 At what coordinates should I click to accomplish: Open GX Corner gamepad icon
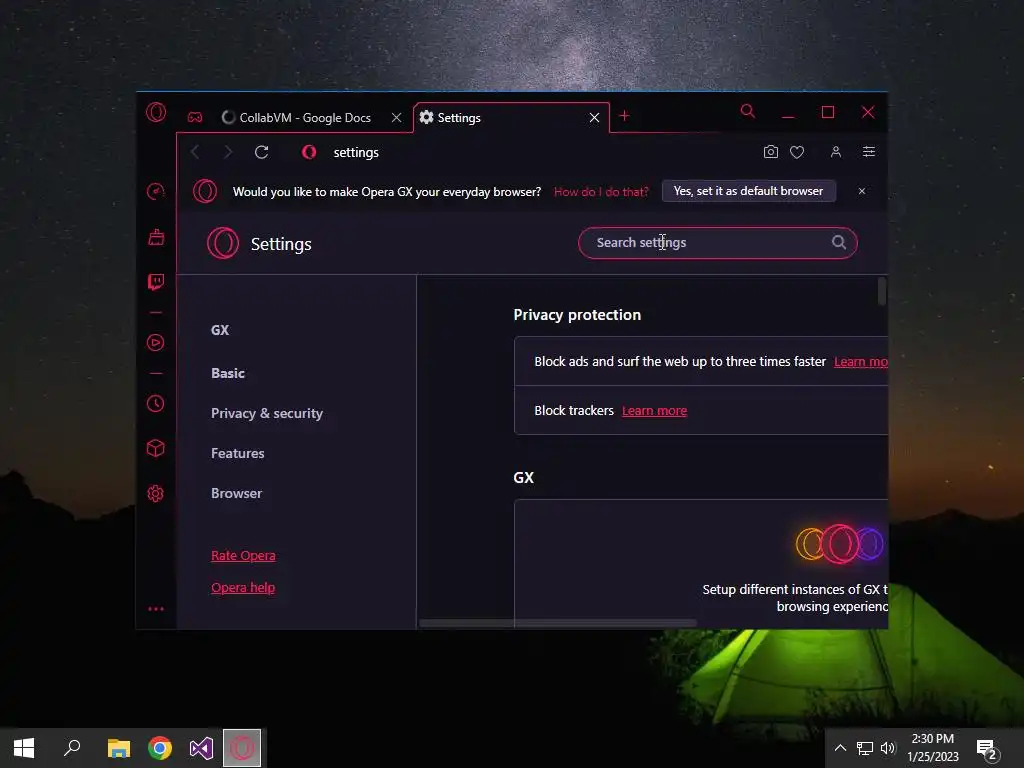[x=195, y=118]
